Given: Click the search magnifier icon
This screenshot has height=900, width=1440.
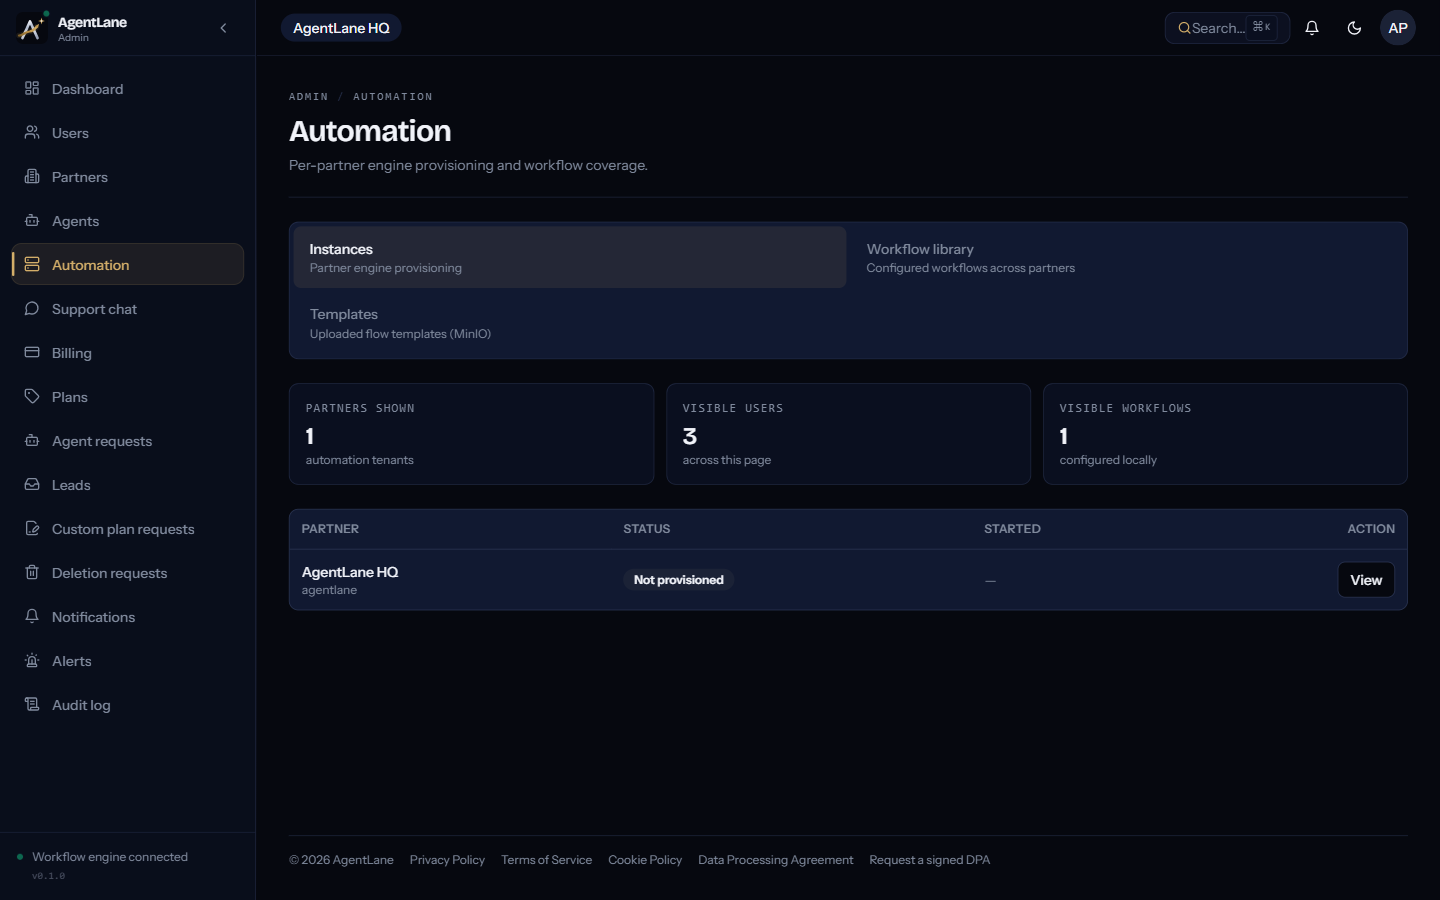Looking at the screenshot, I should 1184,28.
